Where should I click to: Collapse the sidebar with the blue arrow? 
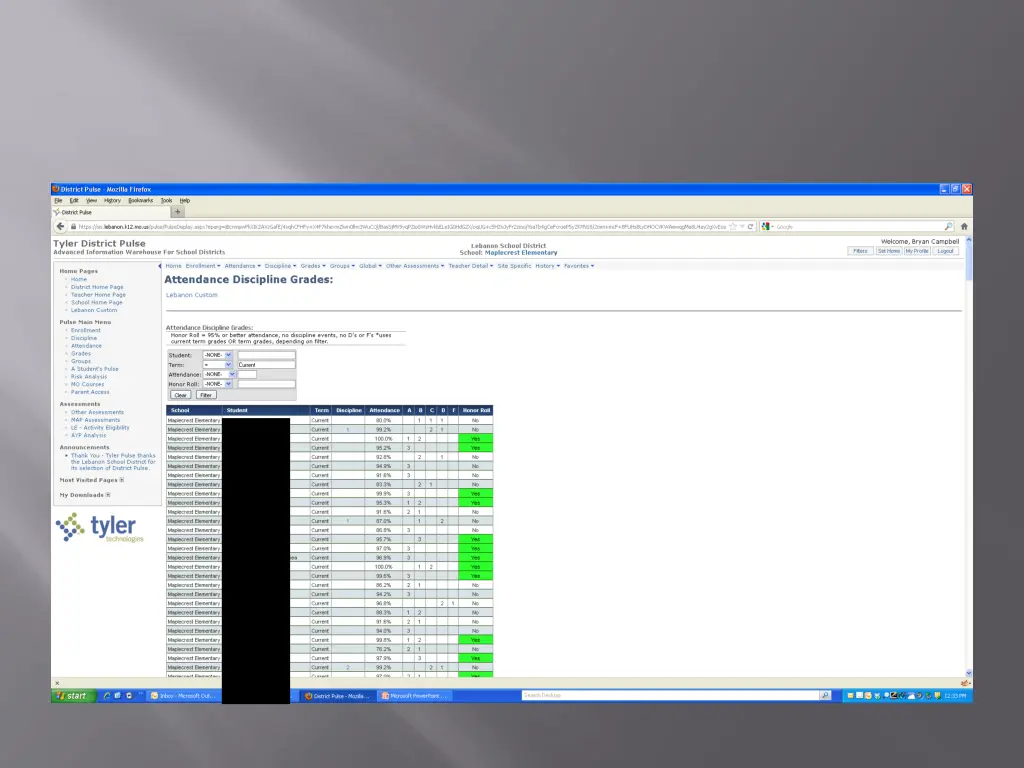click(x=160, y=266)
